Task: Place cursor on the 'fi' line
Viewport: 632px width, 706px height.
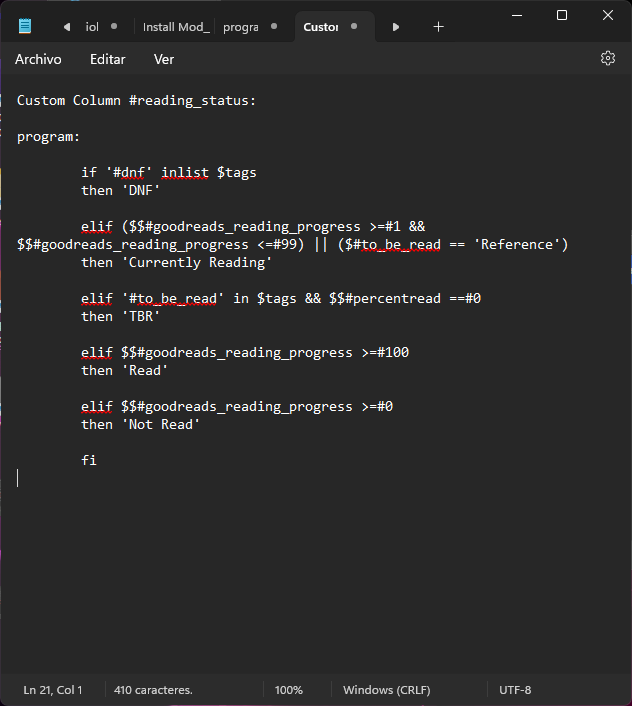Action: pyautogui.click(x=89, y=461)
